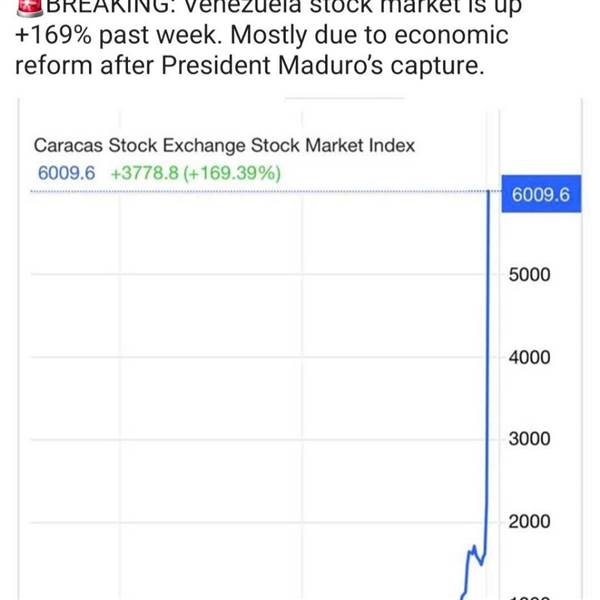Click the partially visible bottom axis label

pos(530,596)
